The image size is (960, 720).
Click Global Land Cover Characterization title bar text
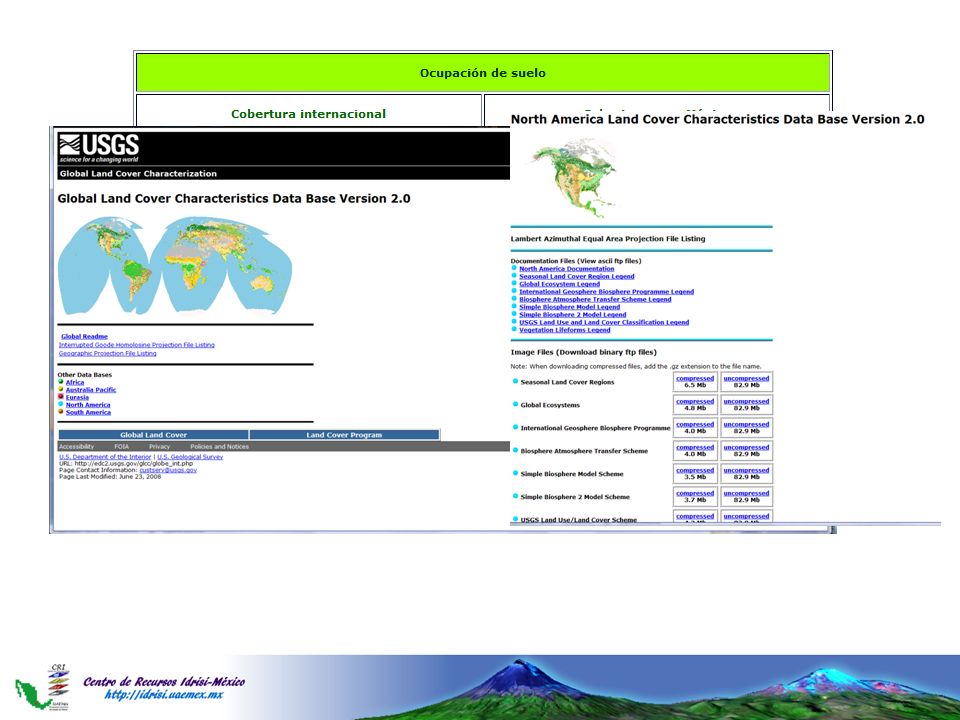(138, 174)
